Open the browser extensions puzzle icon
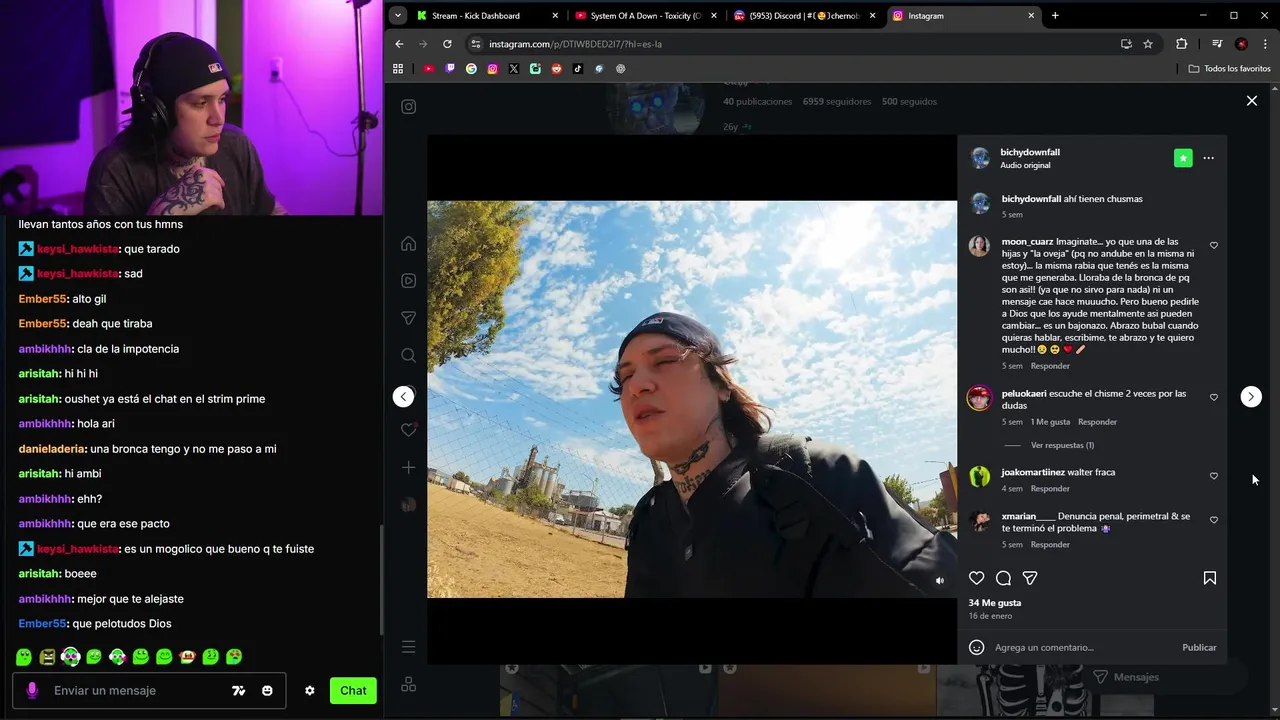This screenshot has height=720, width=1280. pyautogui.click(x=1182, y=44)
